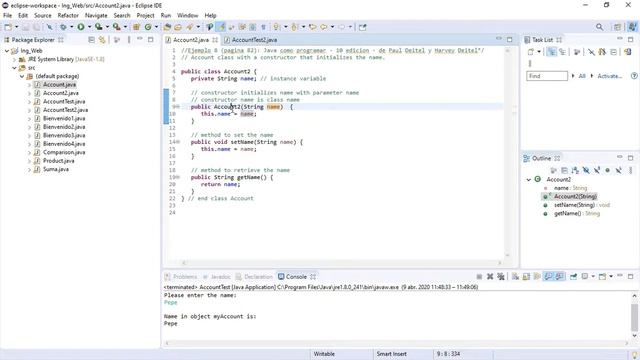Click the Activate... link in Task List
This screenshot has width=640, height=360.
pyautogui.click(x=610, y=76)
